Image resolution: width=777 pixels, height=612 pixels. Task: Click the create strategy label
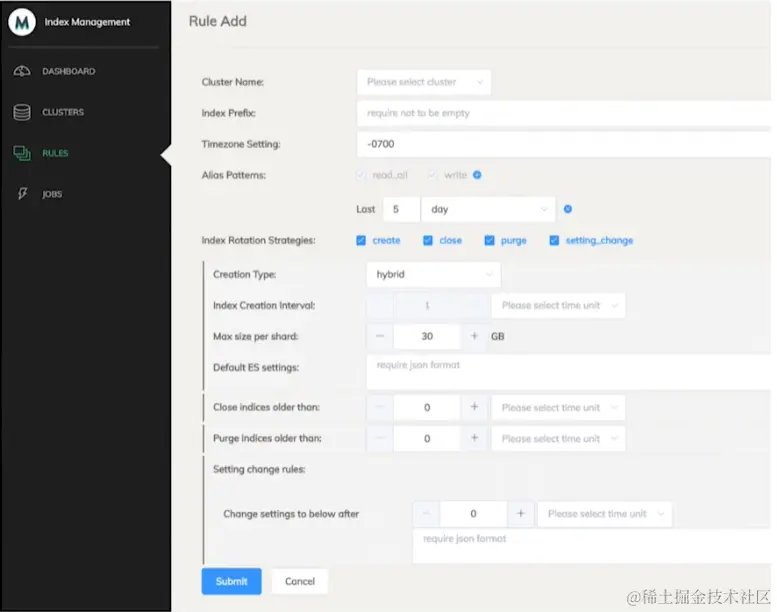click(x=386, y=240)
